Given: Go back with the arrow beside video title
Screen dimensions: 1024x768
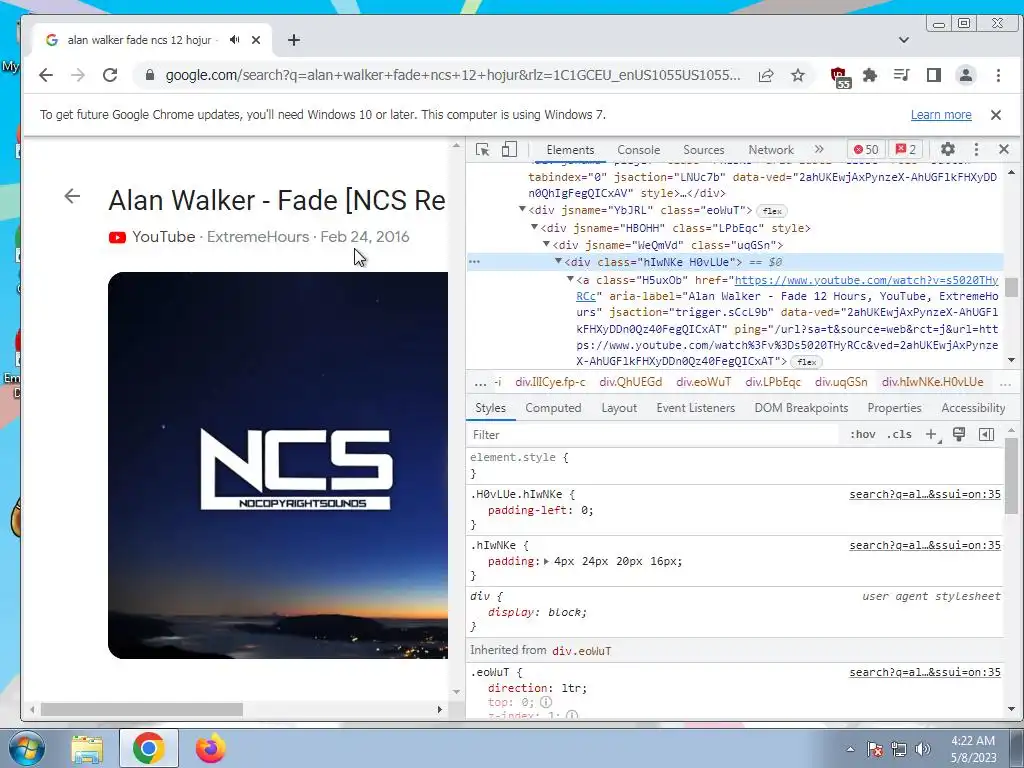Looking at the screenshot, I should [x=72, y=196].
